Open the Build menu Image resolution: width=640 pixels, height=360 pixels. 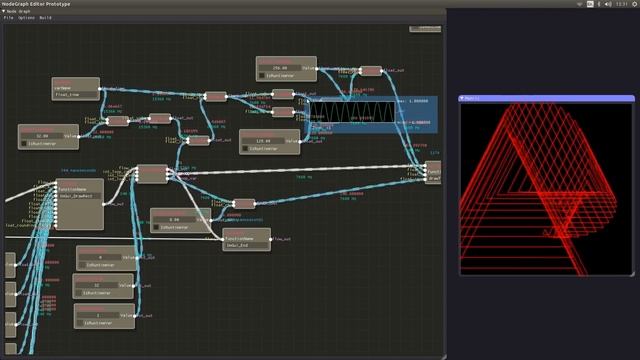coord(45,18)
